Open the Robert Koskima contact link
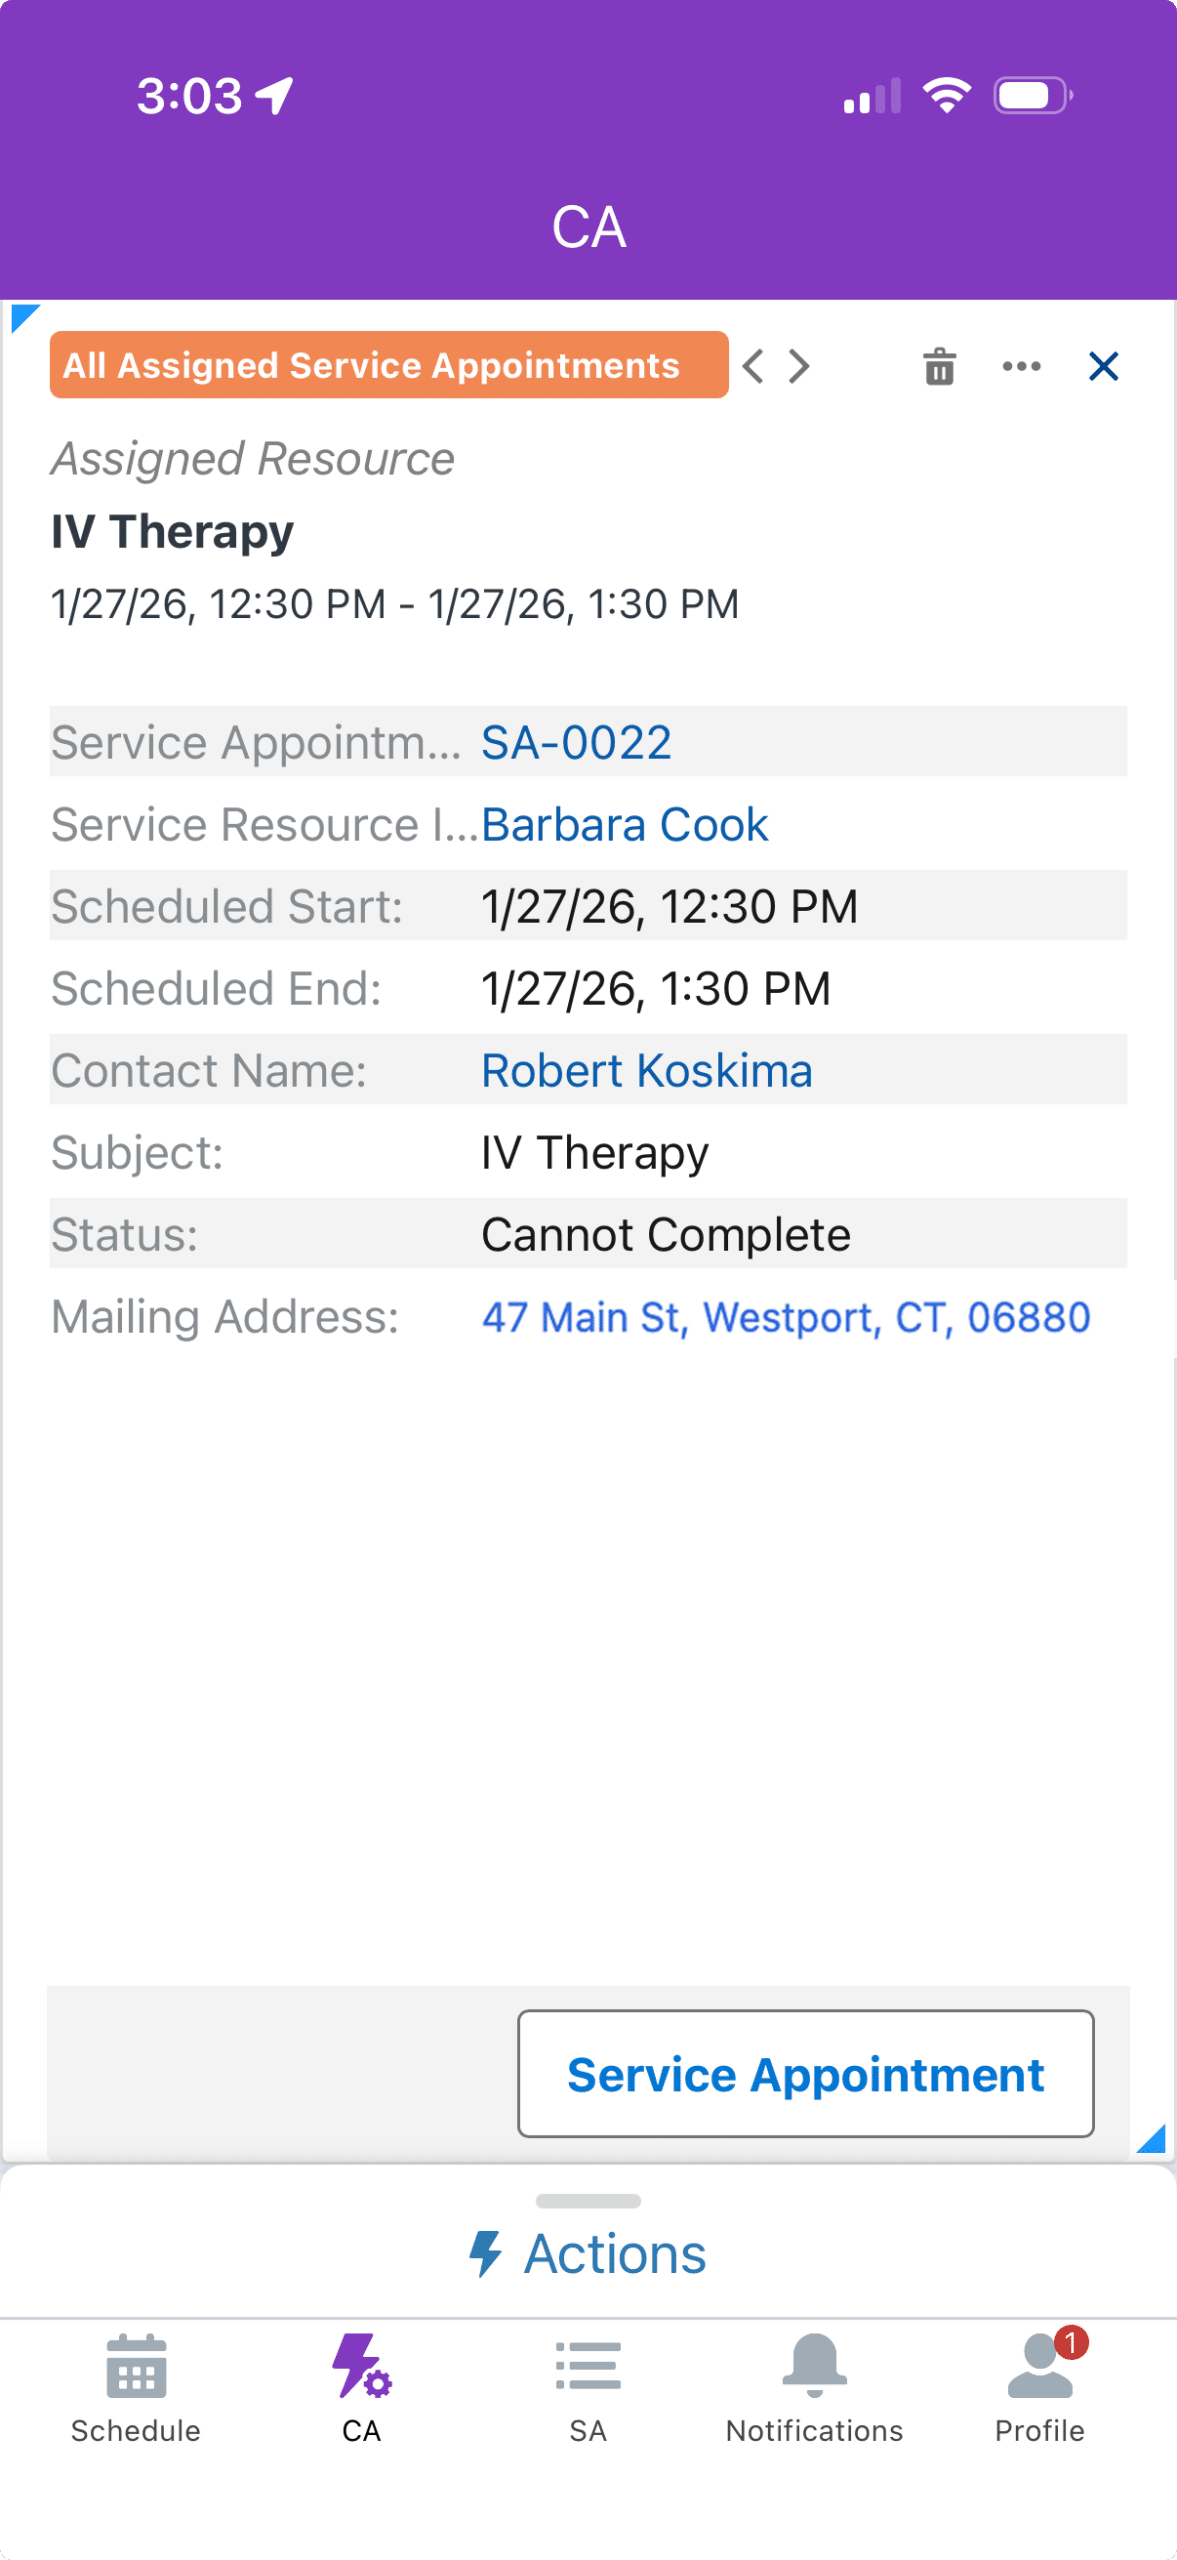 [646, 1071]
